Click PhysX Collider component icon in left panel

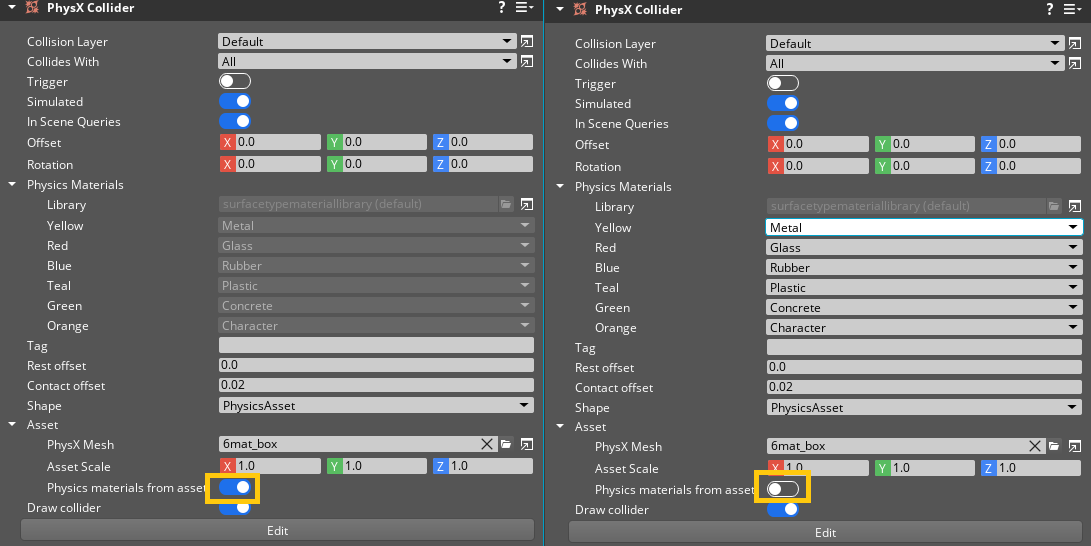click(x=31, y=8)
